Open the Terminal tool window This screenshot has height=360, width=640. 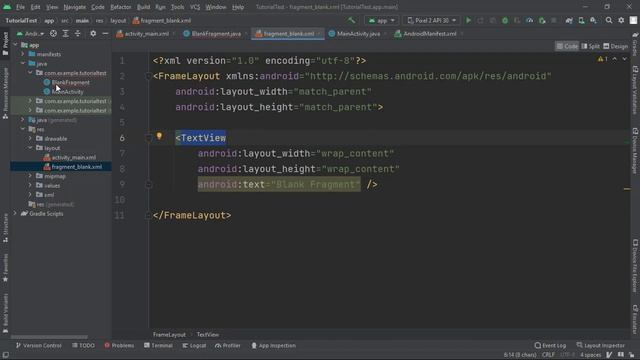tap(158, 345)
